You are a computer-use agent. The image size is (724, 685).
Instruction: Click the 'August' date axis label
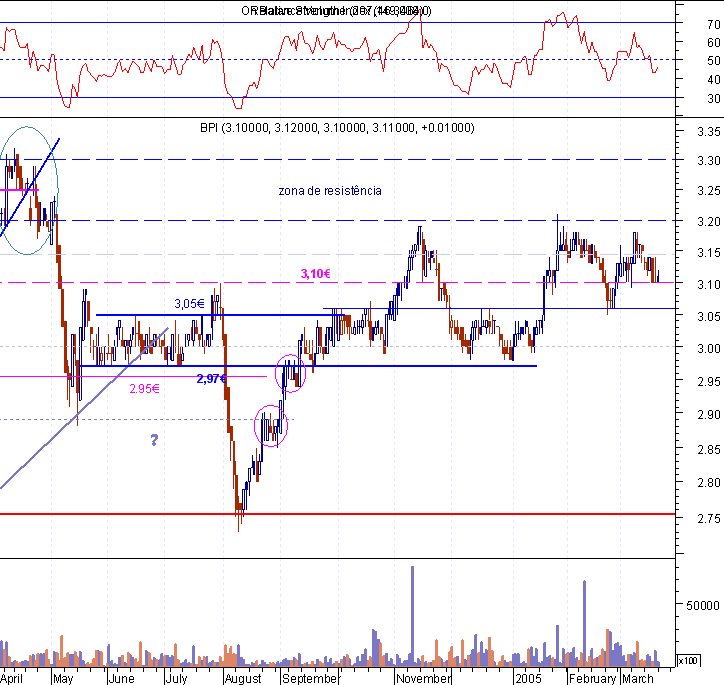[243, 678]
